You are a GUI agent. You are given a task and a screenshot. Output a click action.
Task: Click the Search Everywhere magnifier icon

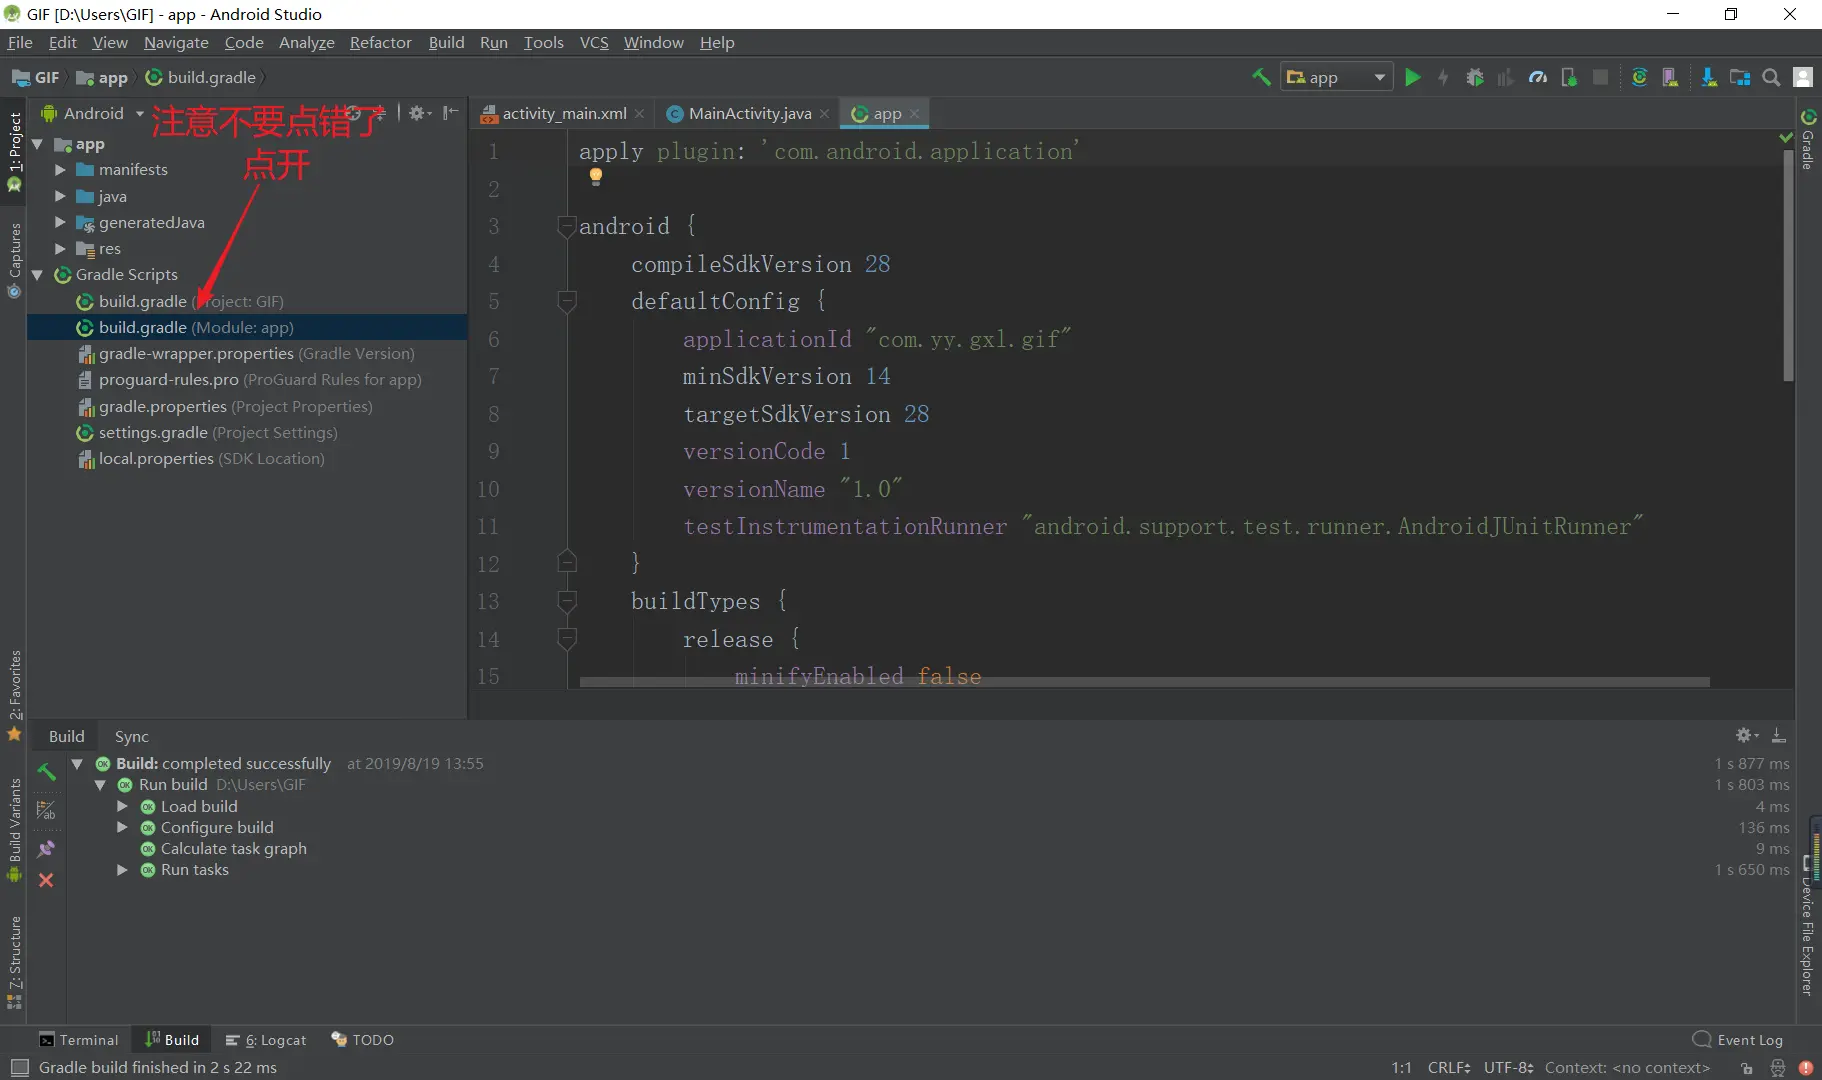coord(1771,78)
